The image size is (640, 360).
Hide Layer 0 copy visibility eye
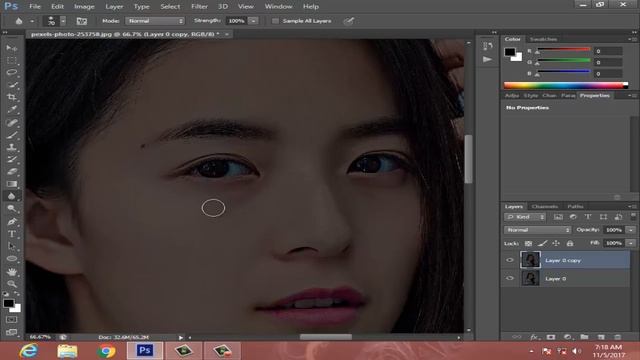tap(510, 260)
